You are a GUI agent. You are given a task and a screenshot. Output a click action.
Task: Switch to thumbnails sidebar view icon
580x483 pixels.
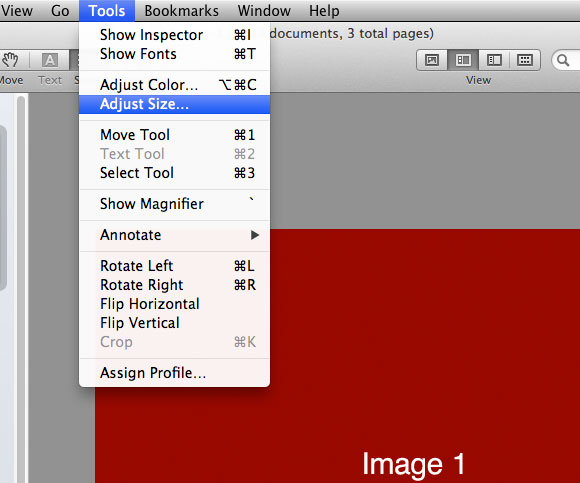[463, 60]
